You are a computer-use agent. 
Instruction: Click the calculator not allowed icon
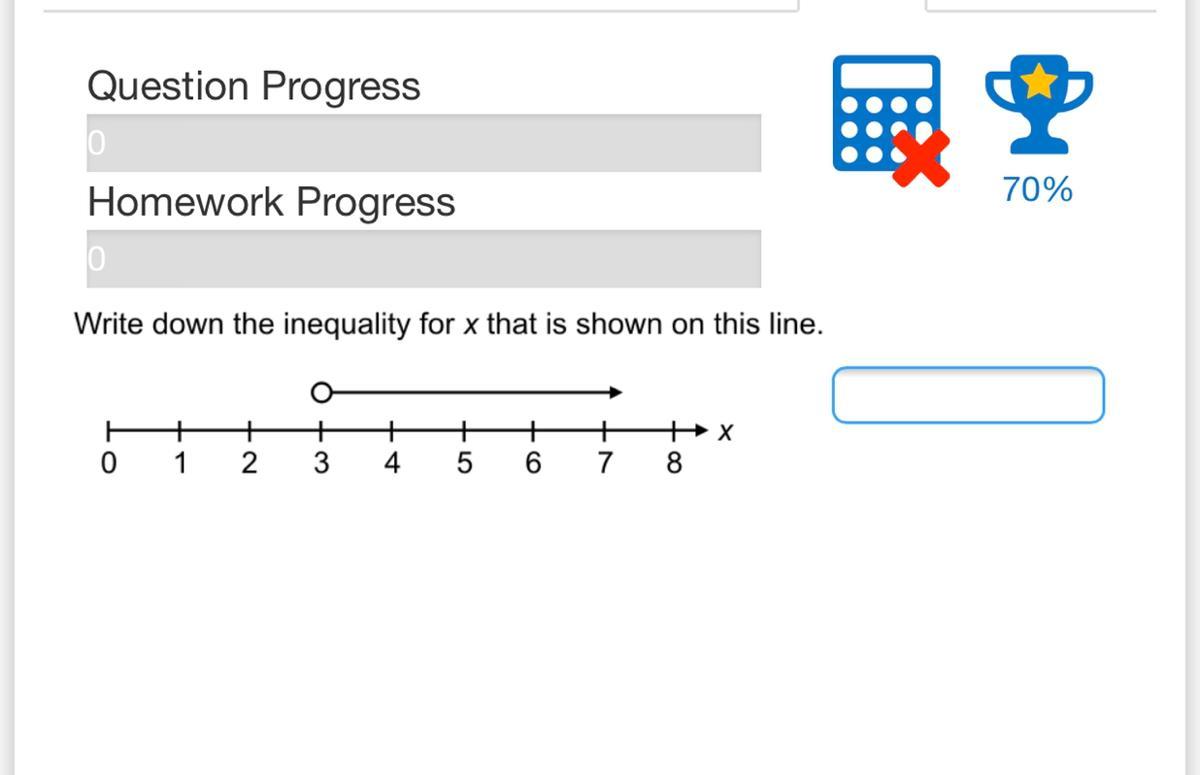coord(890,120)
